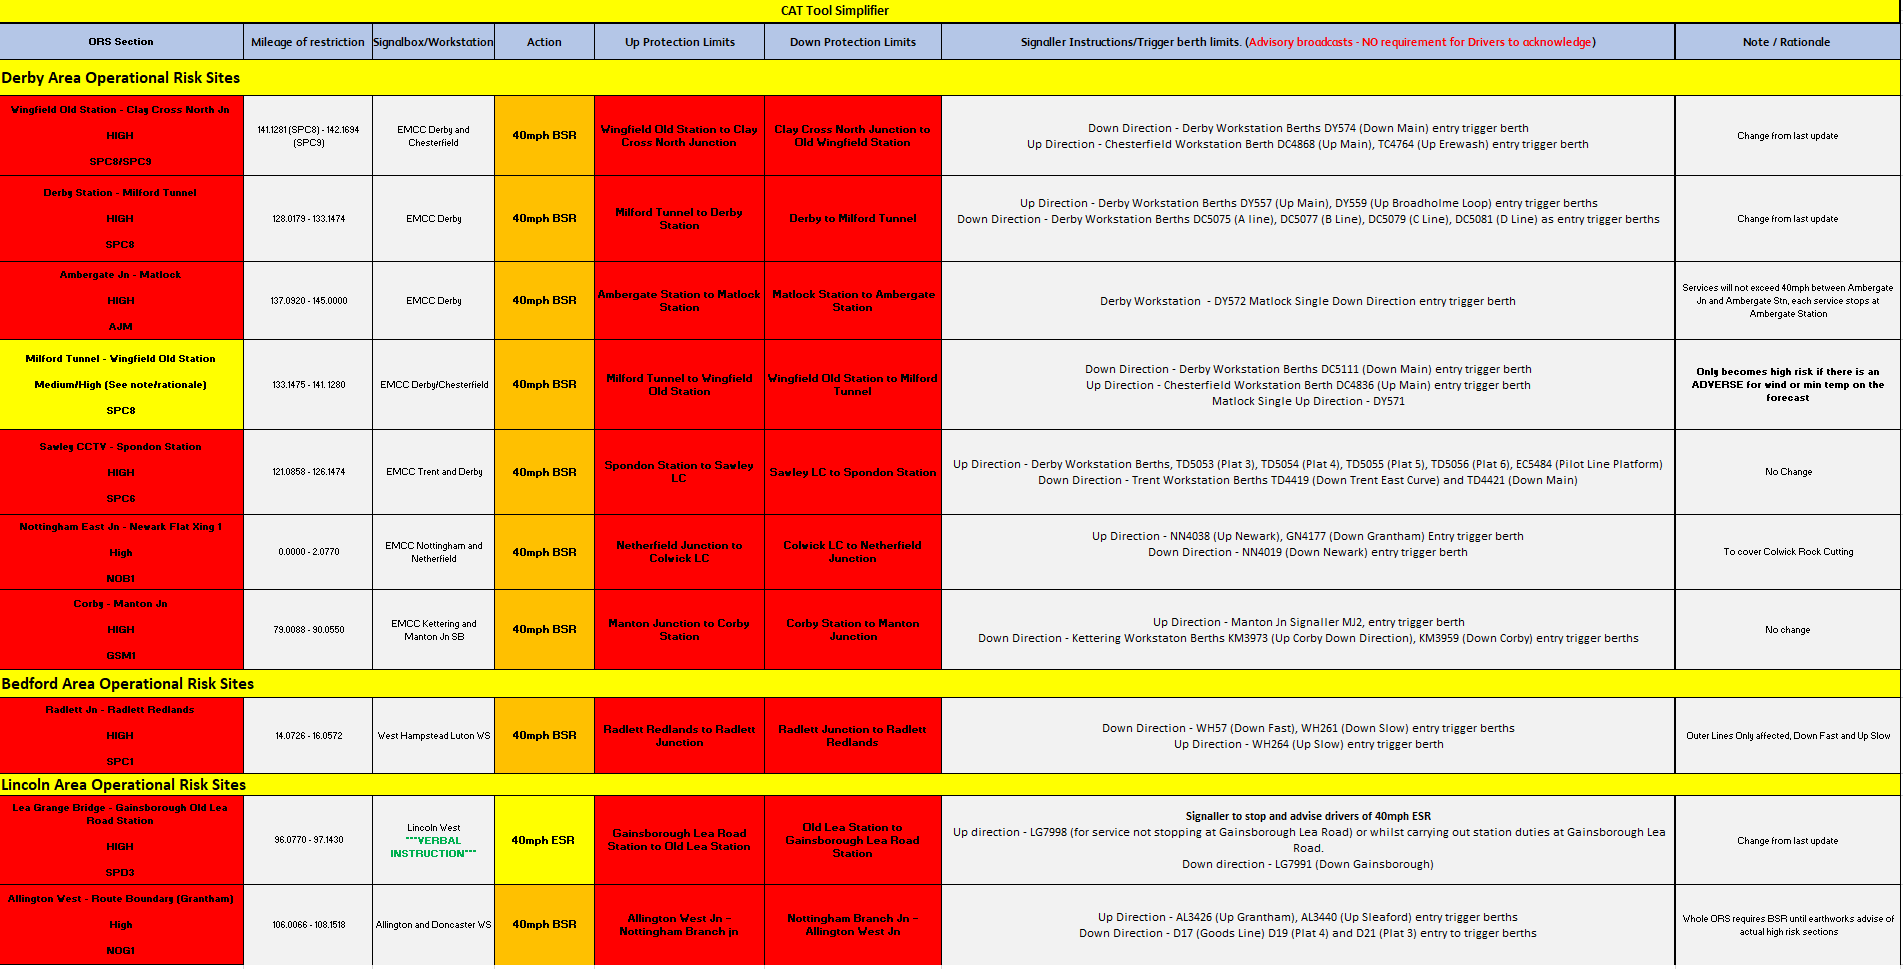
Task: Click 'Lea Grange Bridge - Gainsborough Old Lea Road Station' cell
Action: click(x=121, y=840)
